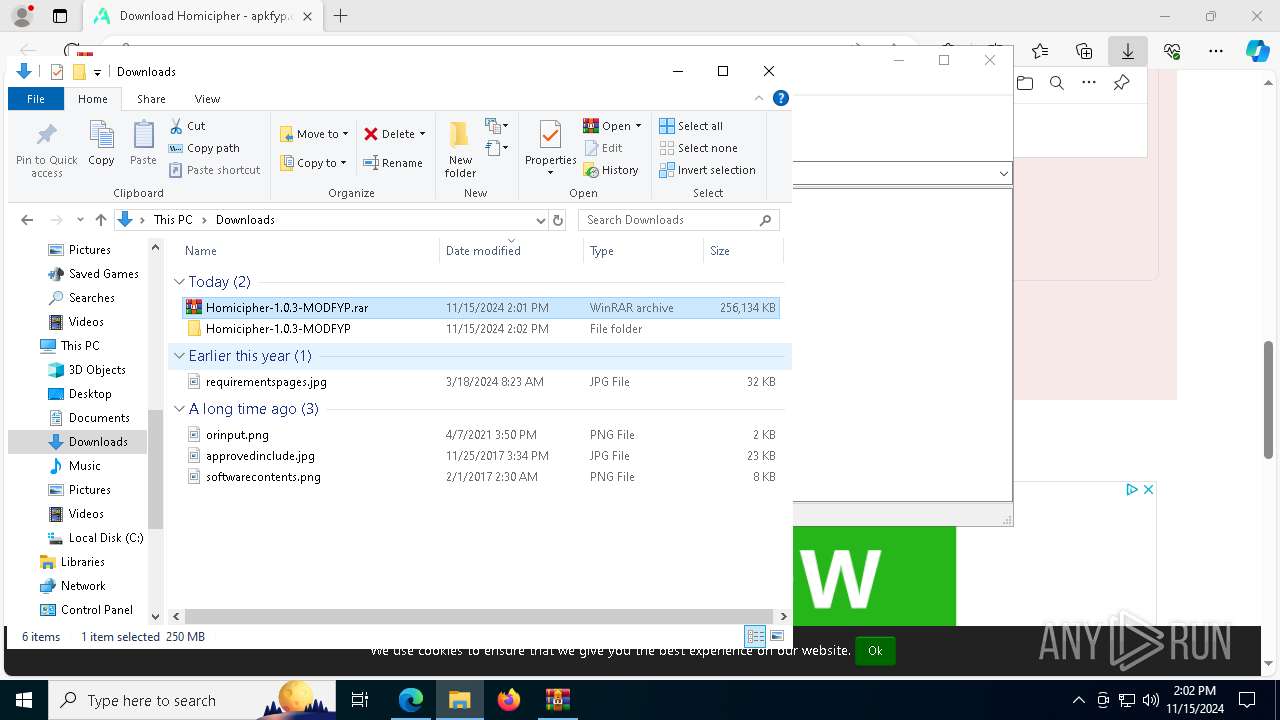This screenshot has width=1280, height=720.
Task: Open file History from ribbon
Action: [611, 170]
